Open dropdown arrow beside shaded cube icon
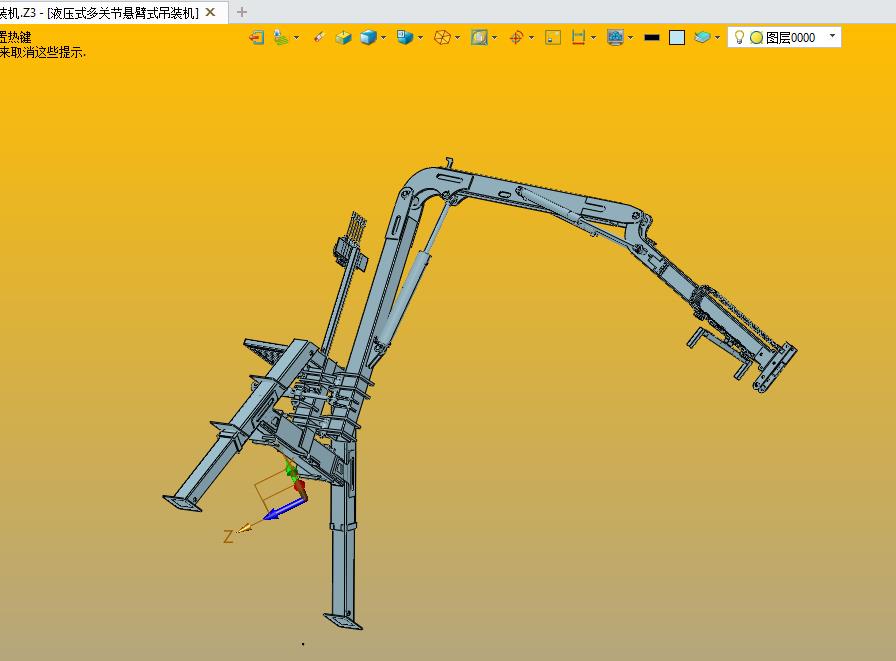The width and height of the screenshot is (896, 661). pos(383,38)
